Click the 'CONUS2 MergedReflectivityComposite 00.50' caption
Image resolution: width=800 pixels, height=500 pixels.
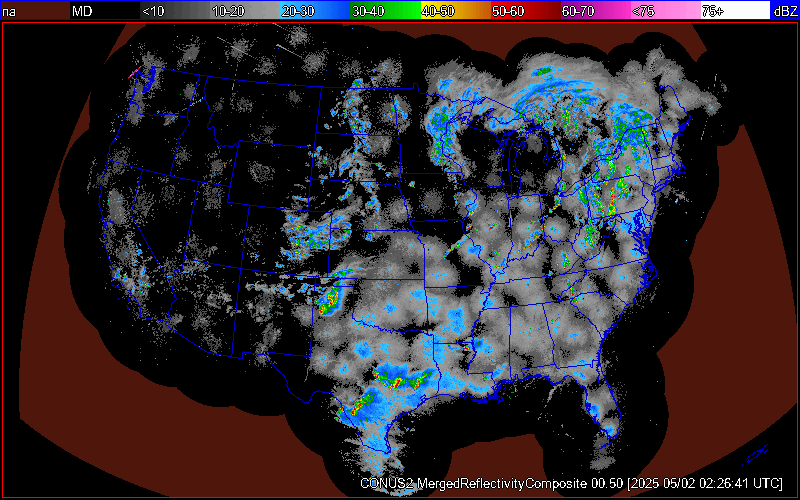pos(491,483)
